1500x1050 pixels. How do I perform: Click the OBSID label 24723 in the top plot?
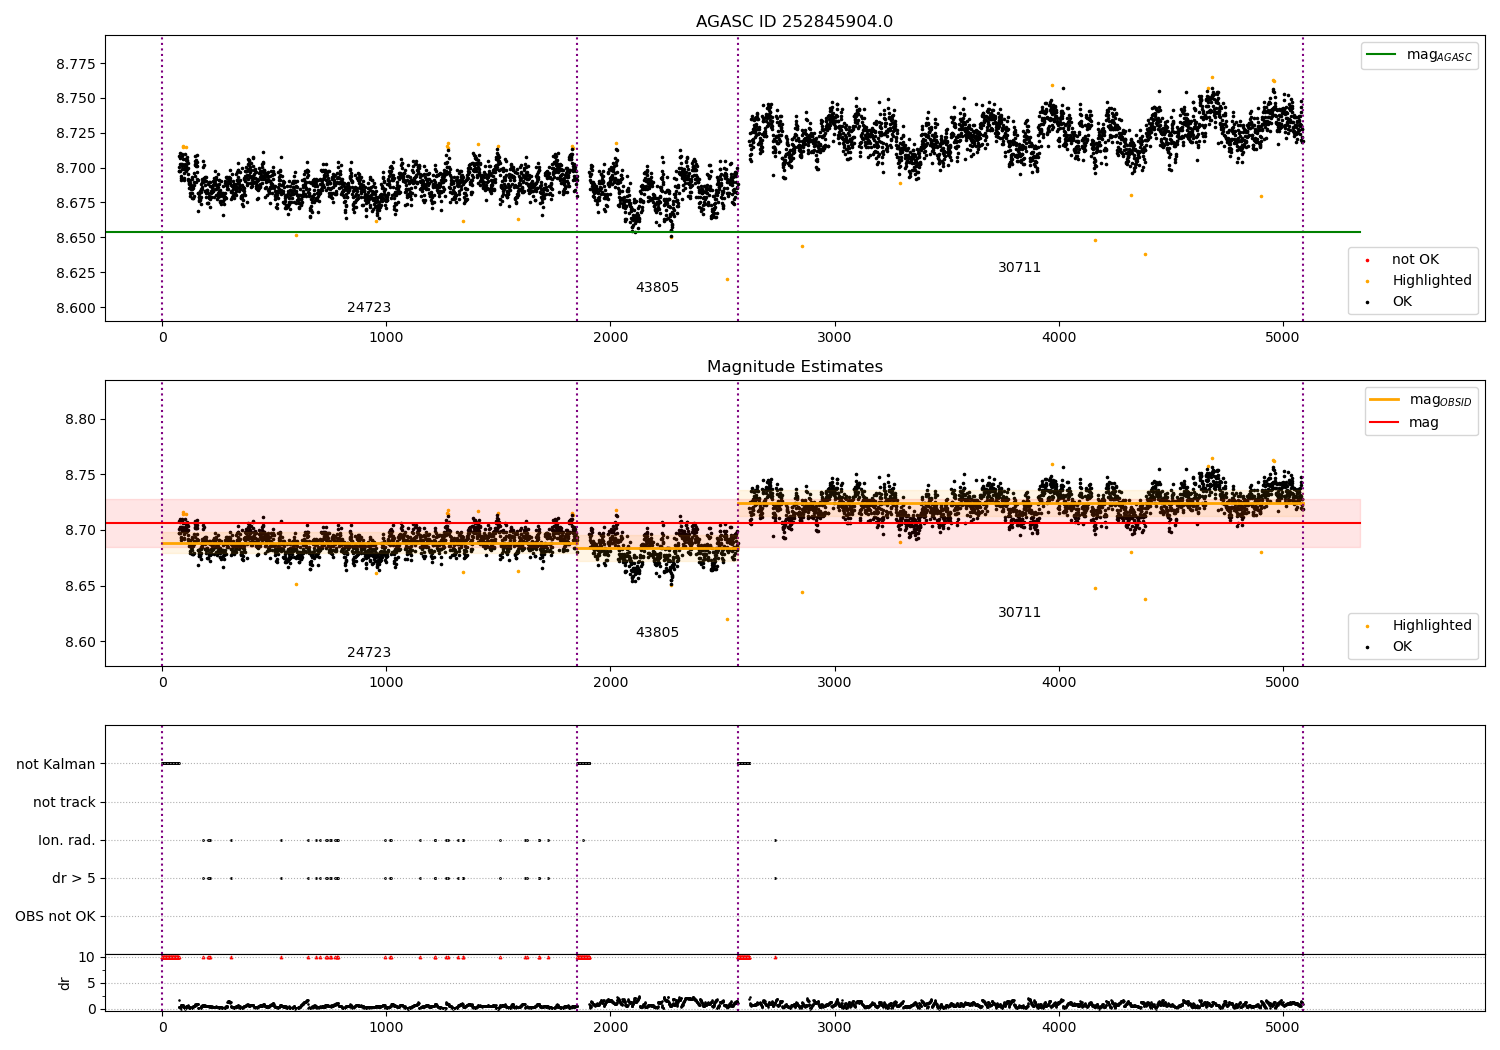point(369,308)
